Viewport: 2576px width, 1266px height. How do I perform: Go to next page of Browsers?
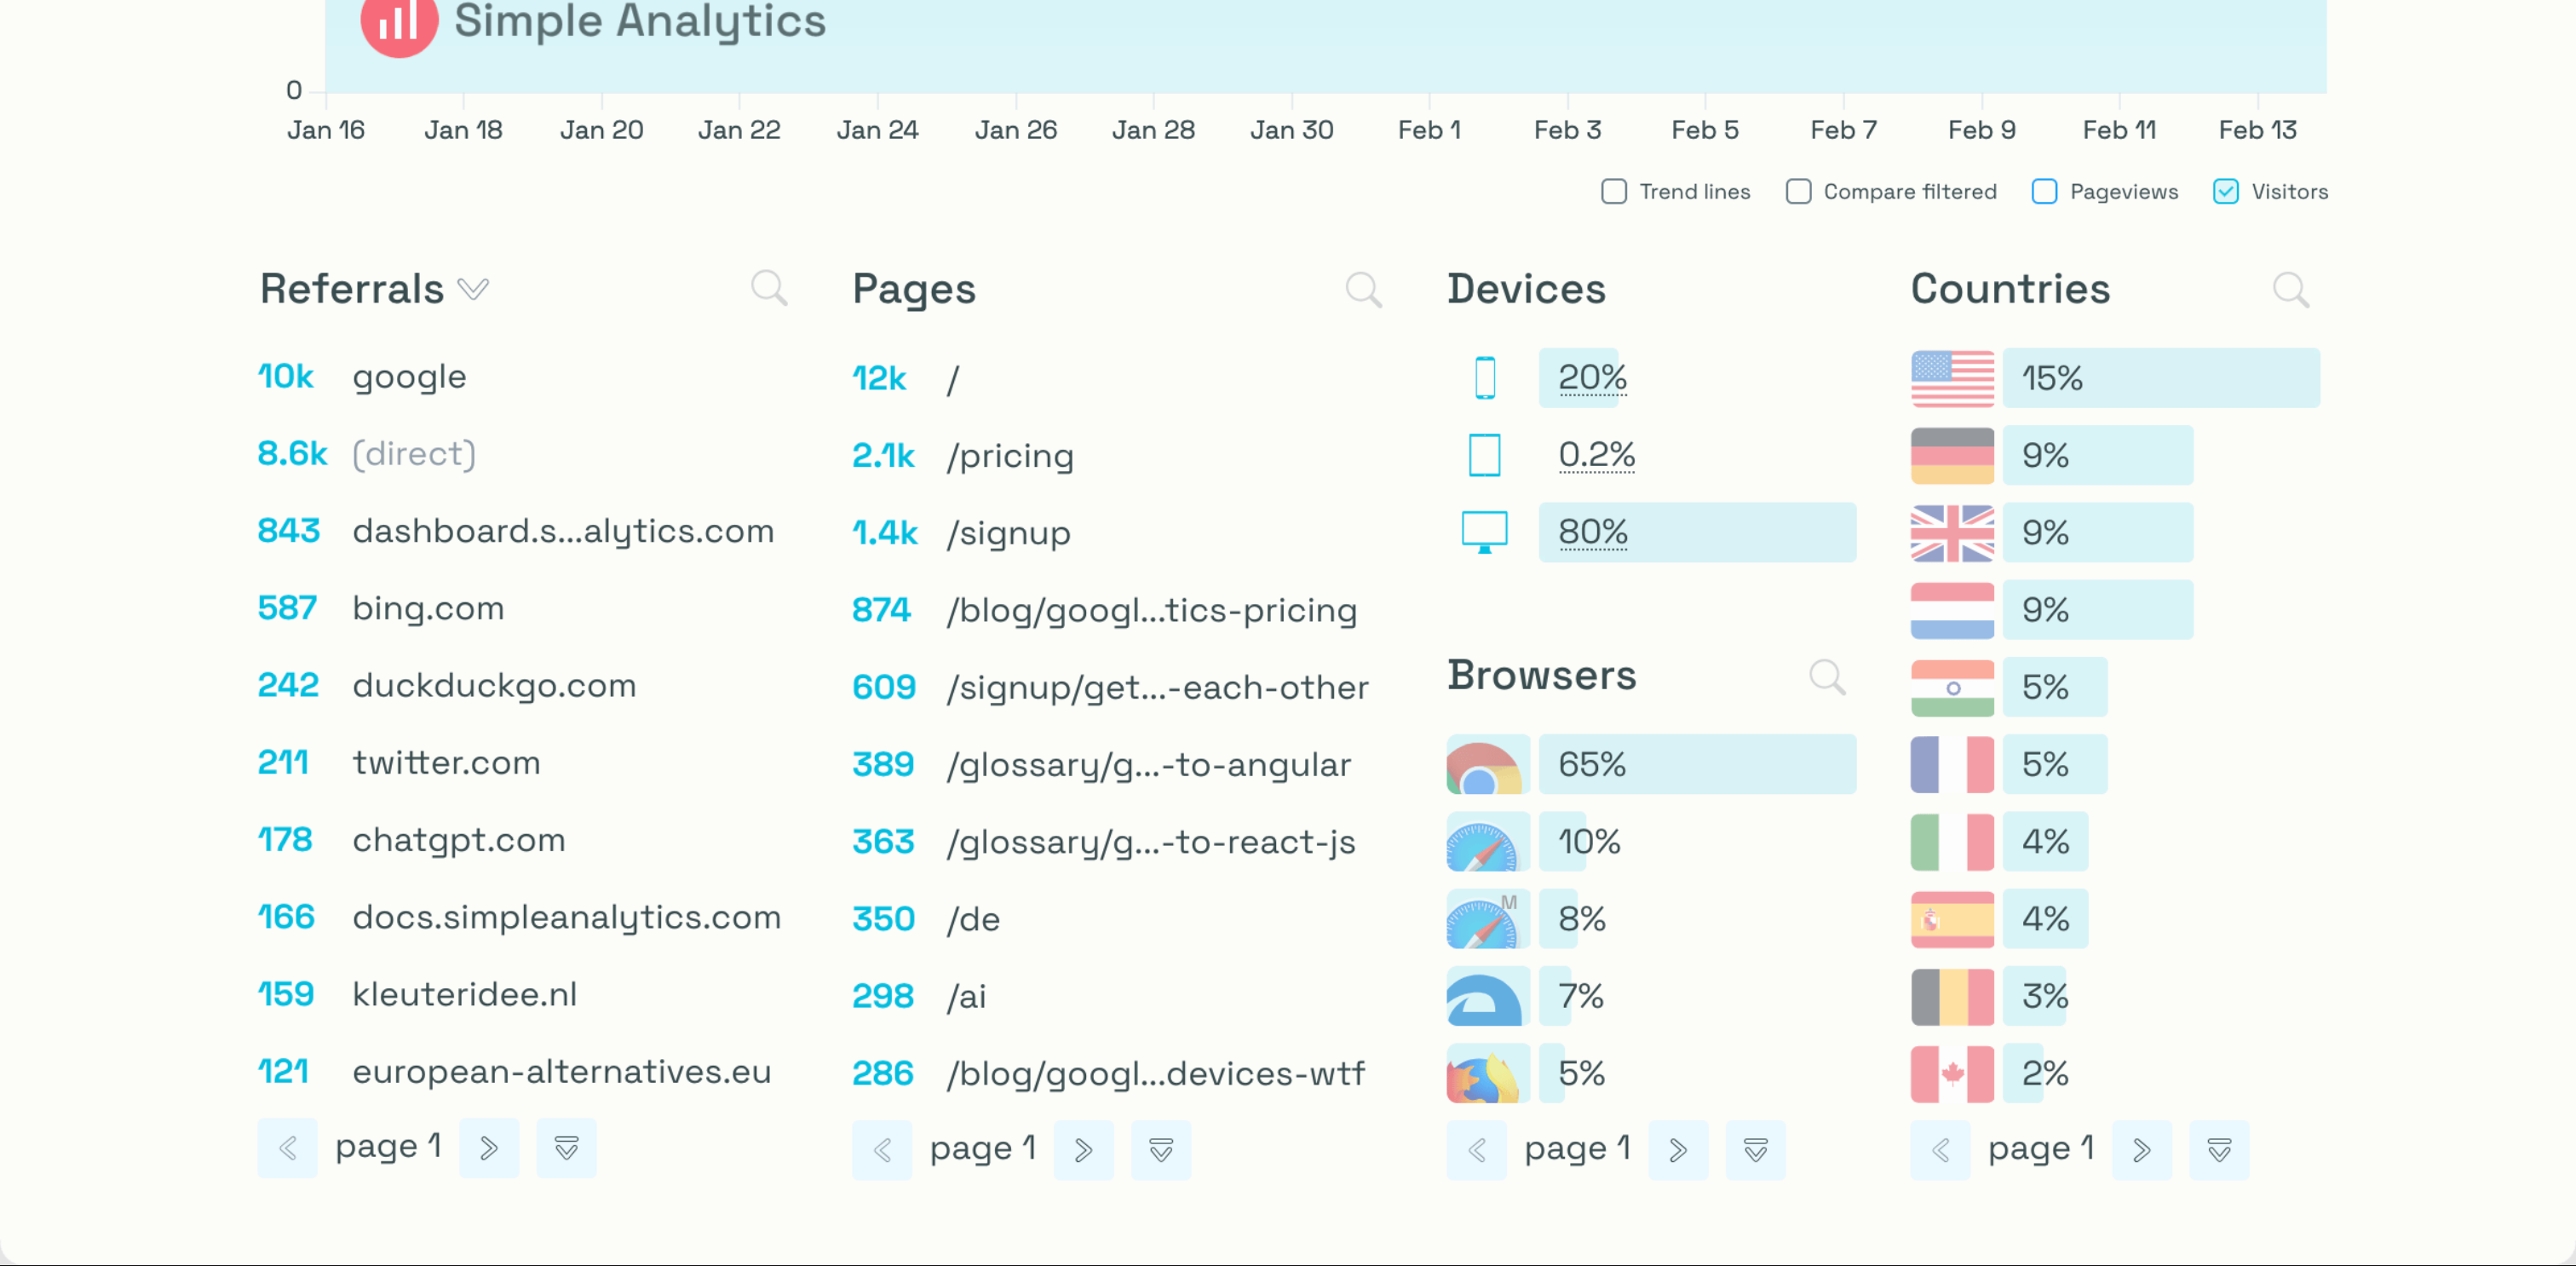[1678, 1150]
